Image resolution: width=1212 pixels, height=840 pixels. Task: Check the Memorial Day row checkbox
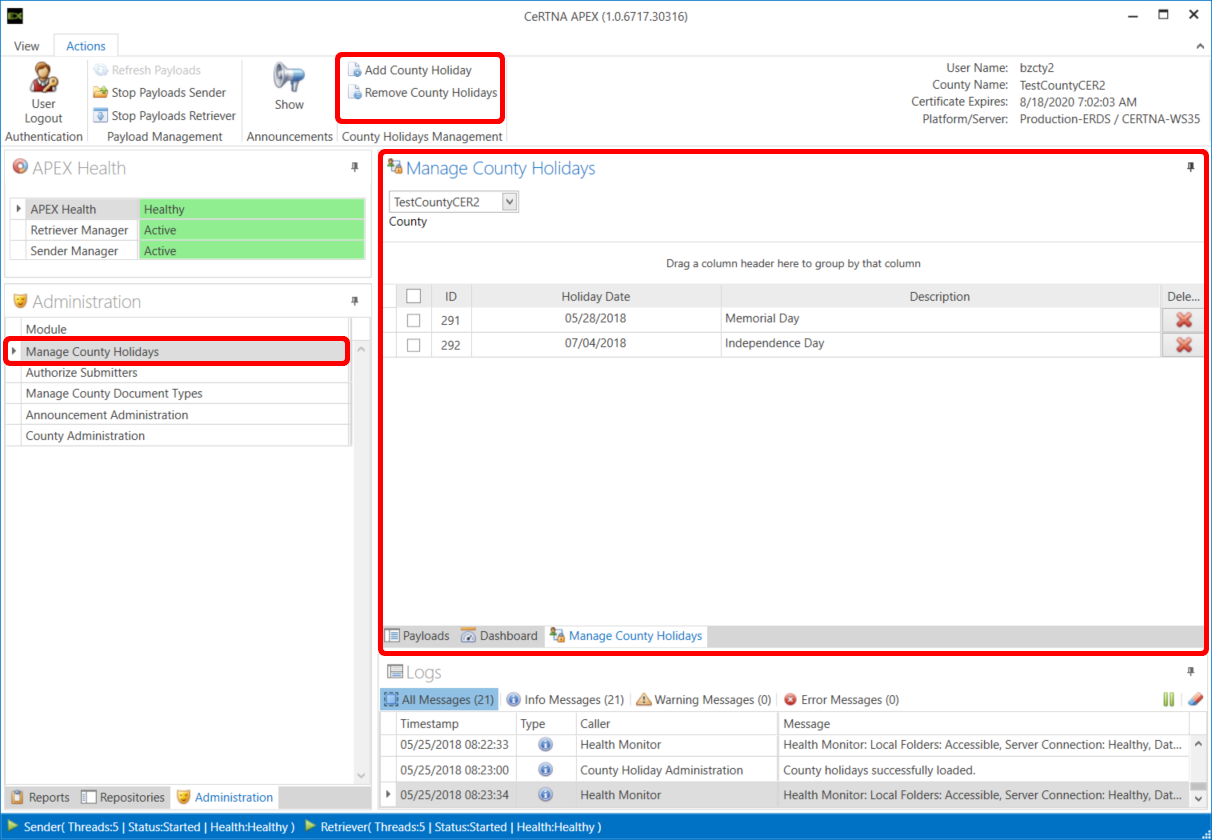(x=414, y=320)
